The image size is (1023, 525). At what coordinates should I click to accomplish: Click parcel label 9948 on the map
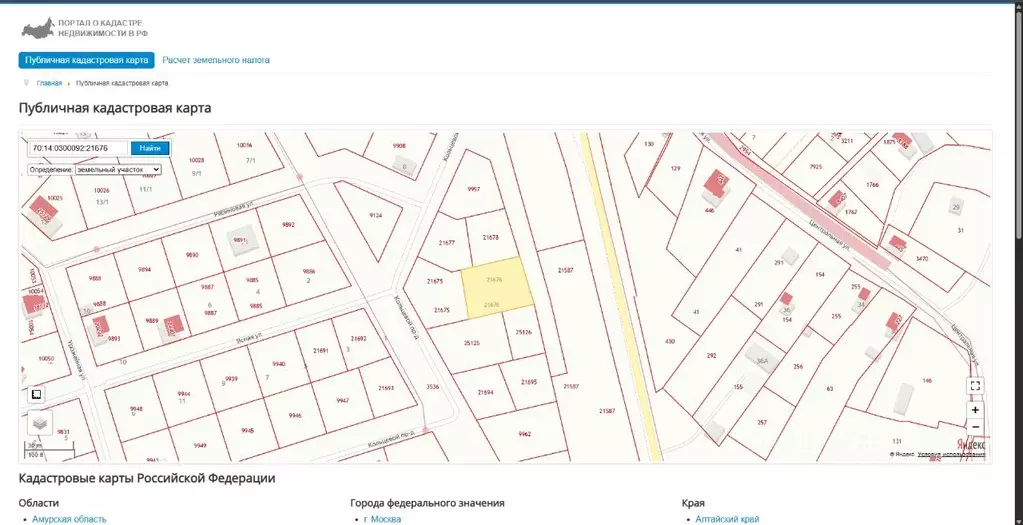click(136, 409)
